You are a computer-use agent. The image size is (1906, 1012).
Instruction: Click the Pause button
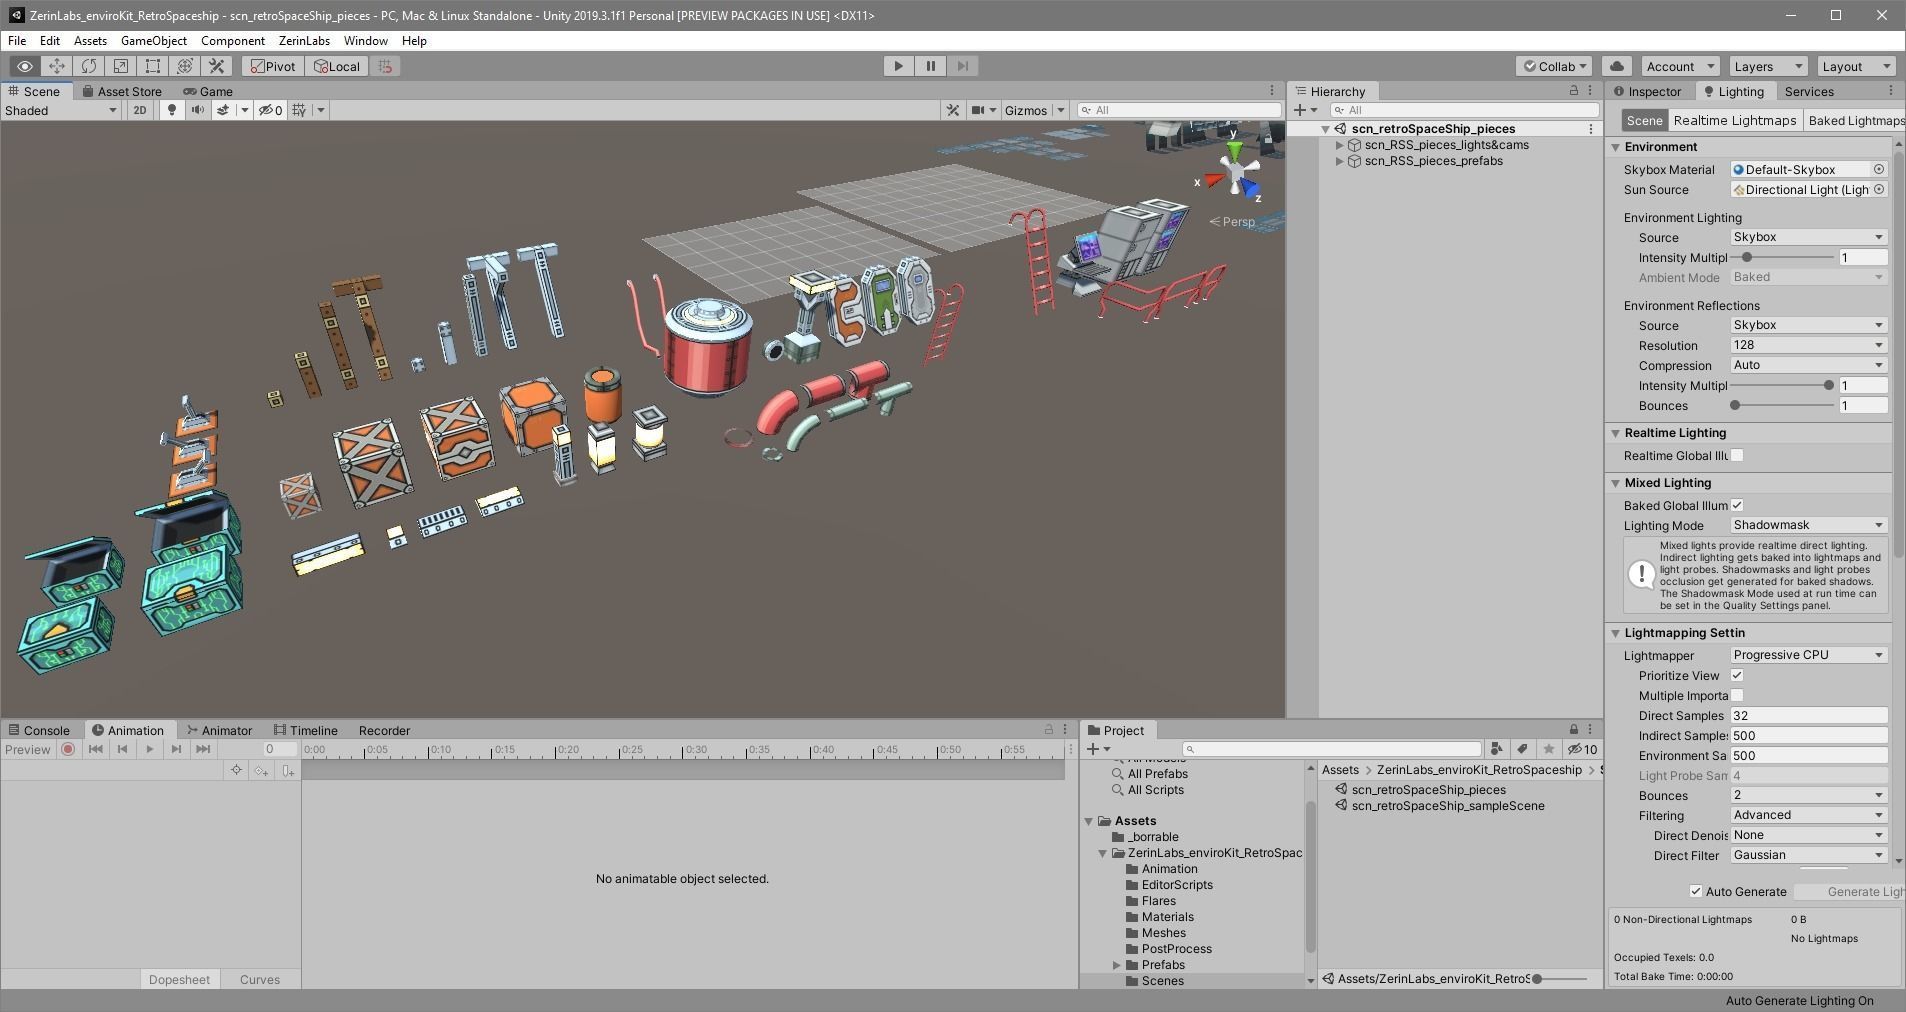tap(930, 66)
